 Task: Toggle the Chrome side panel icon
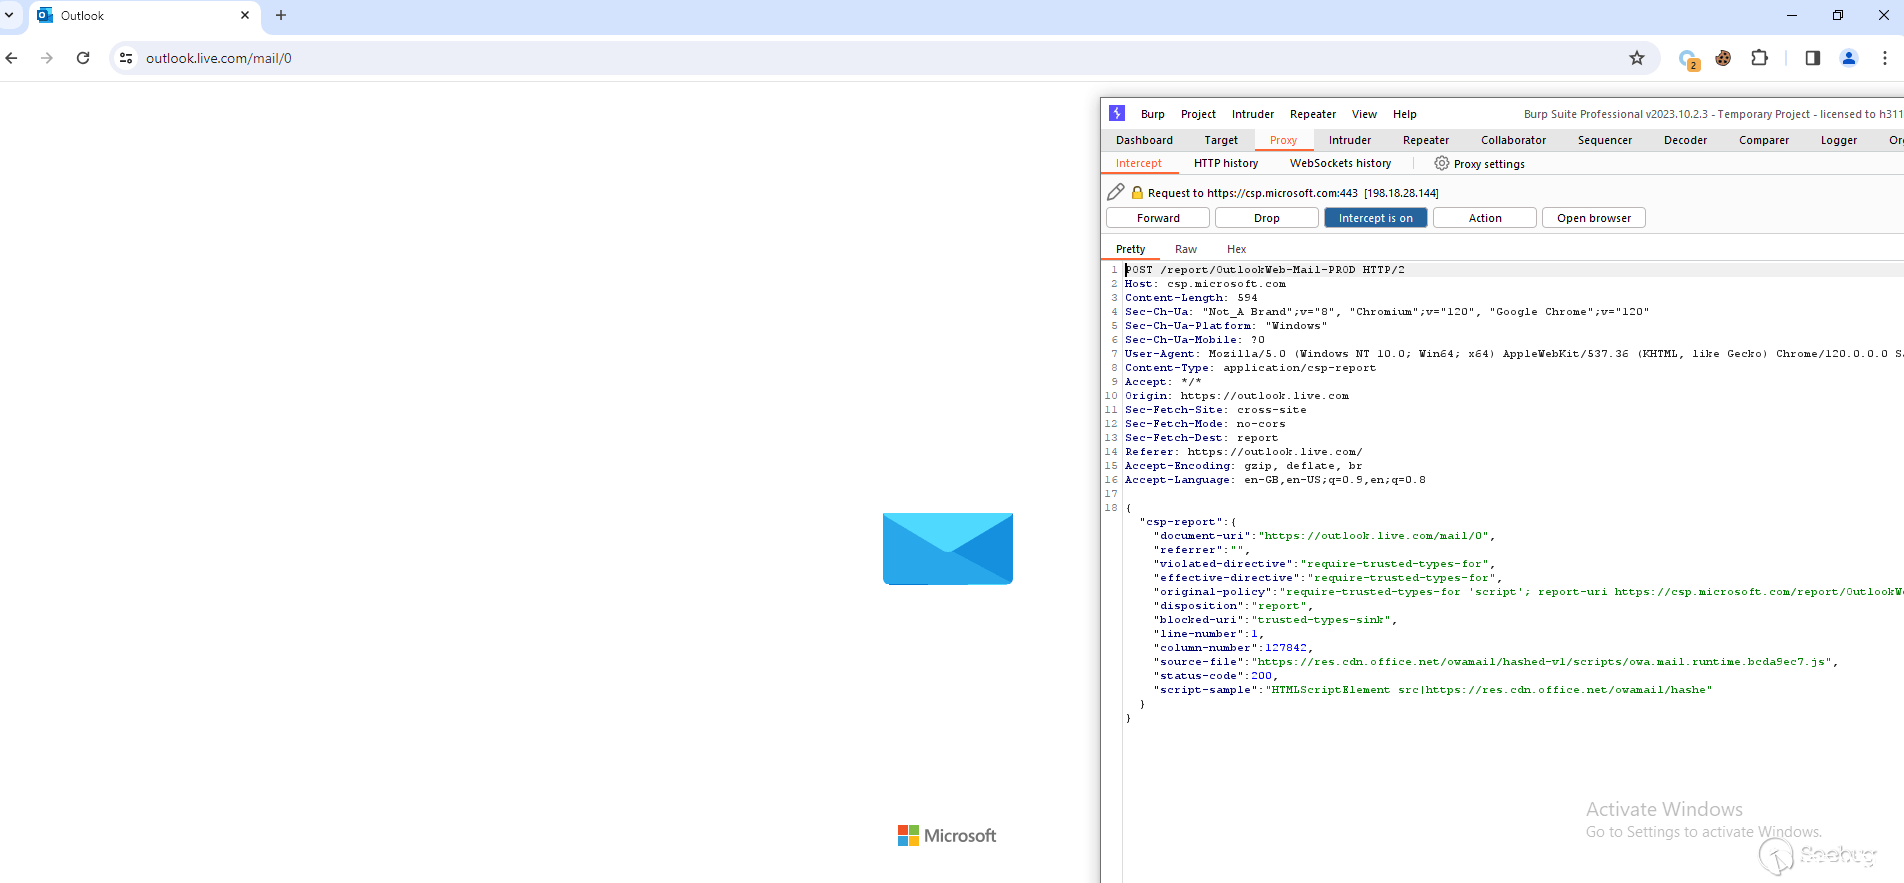click(x=1813, y=58)
